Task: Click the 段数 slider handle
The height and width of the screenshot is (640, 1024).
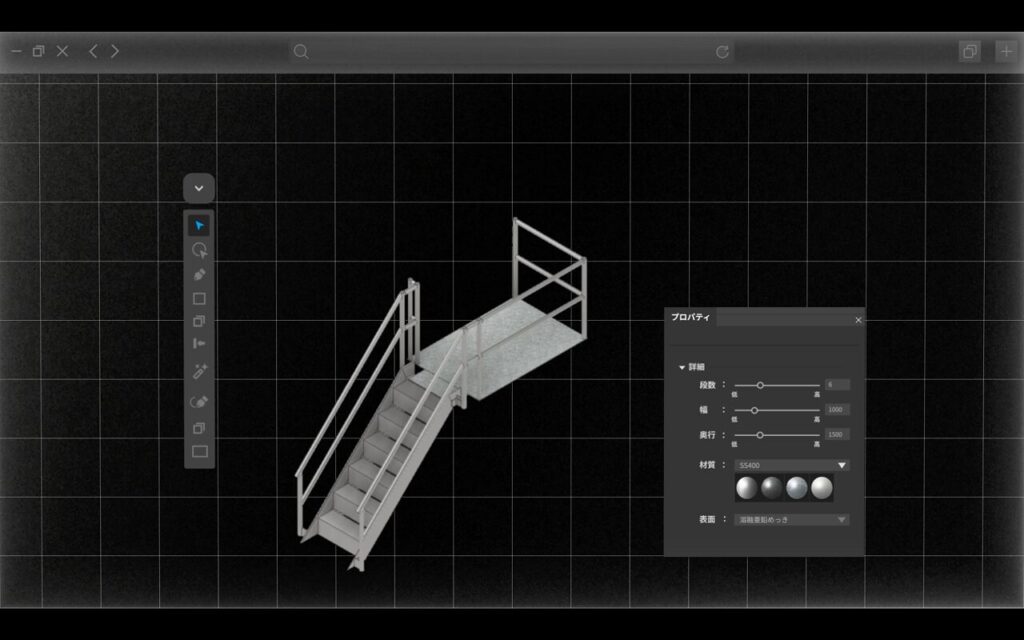Action: coord(760,385)
